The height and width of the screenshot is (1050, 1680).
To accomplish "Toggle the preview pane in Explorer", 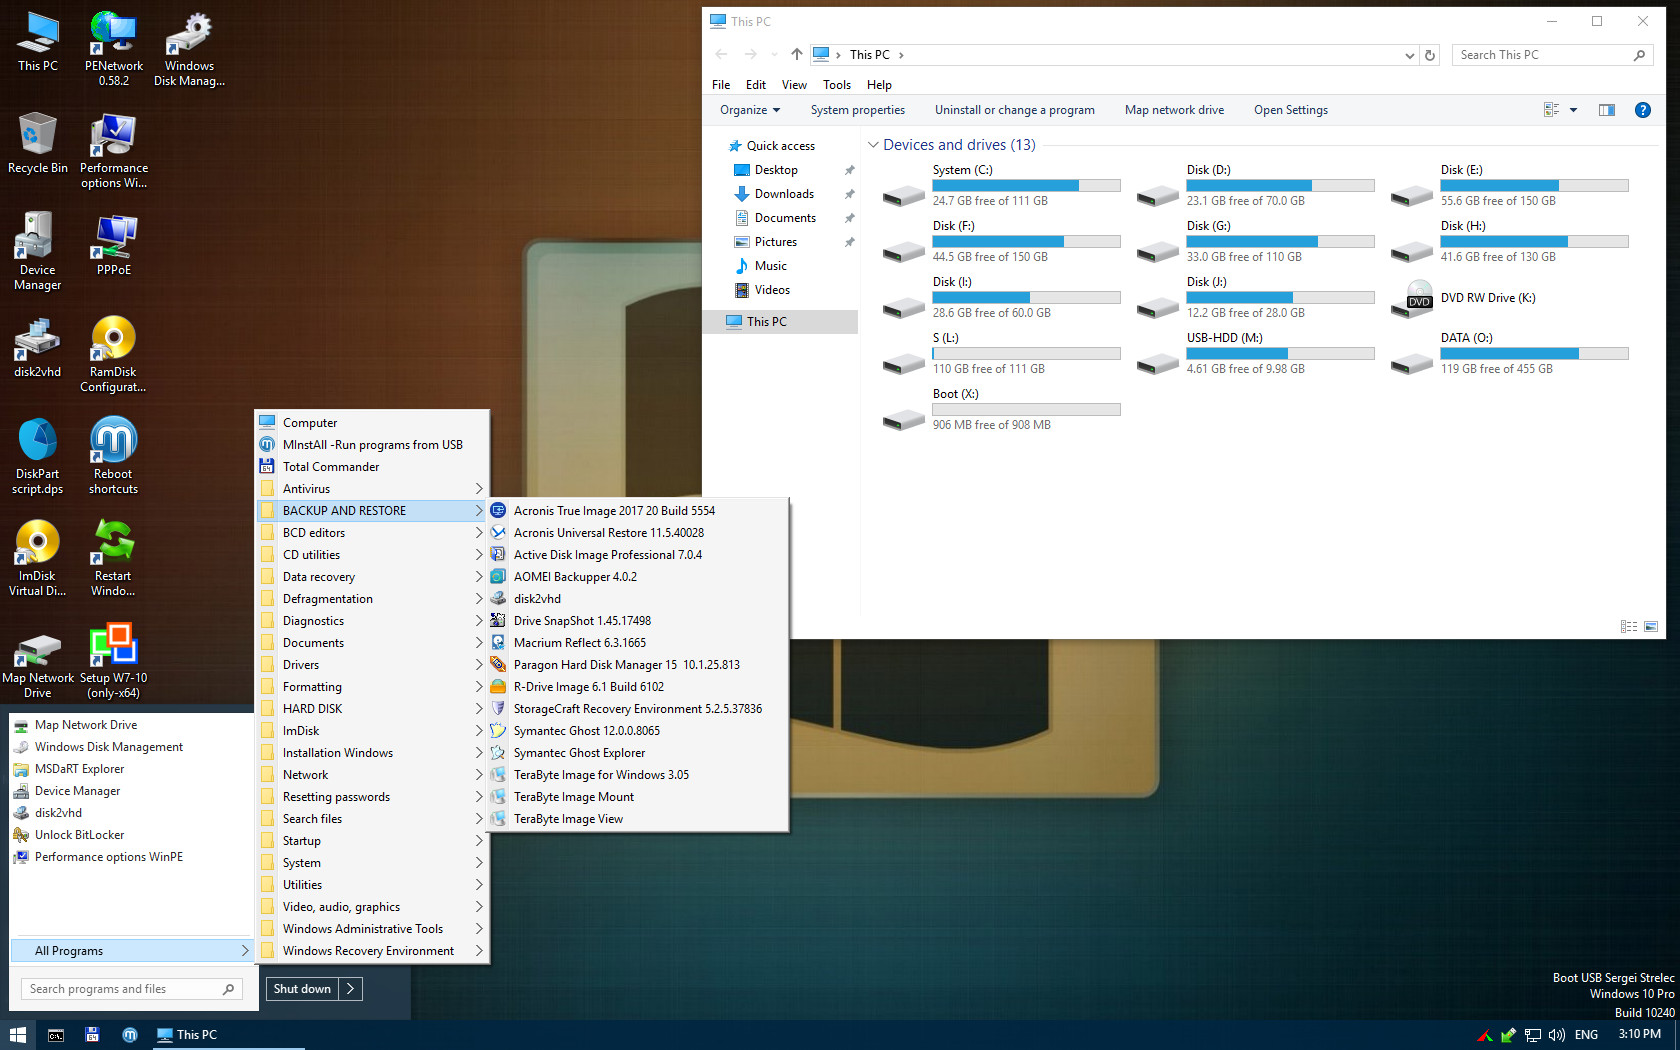I will (x=1607, y=110).
